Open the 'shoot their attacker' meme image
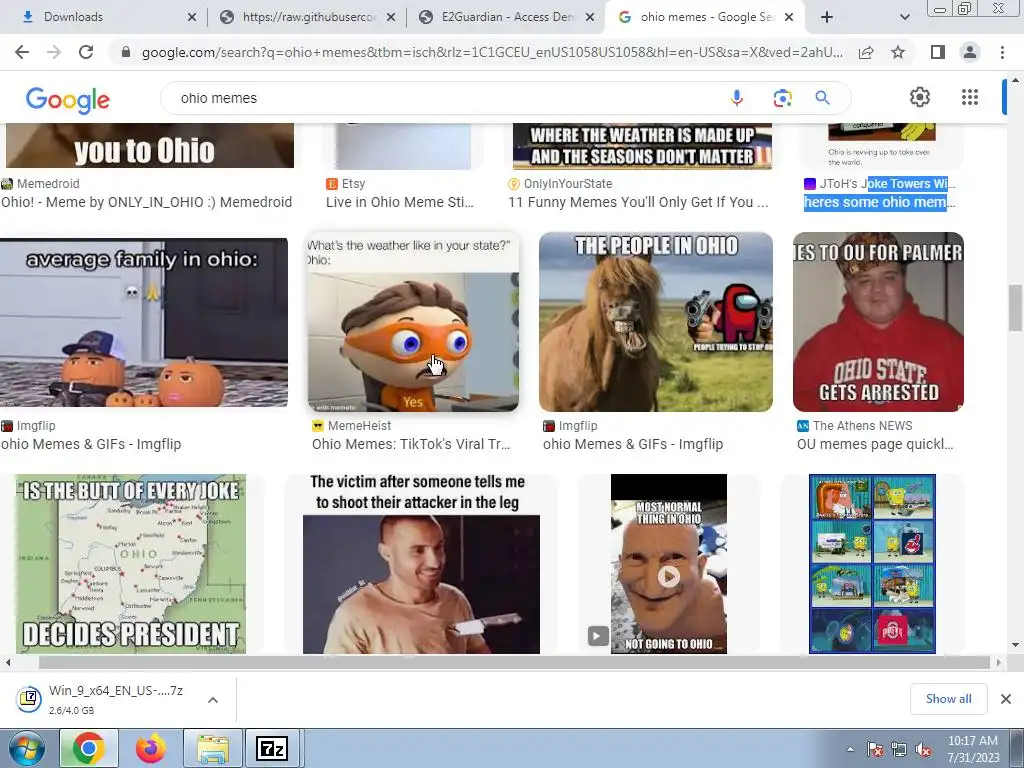Viewport: 1024px width, 768px height. (x=421, y=564)
